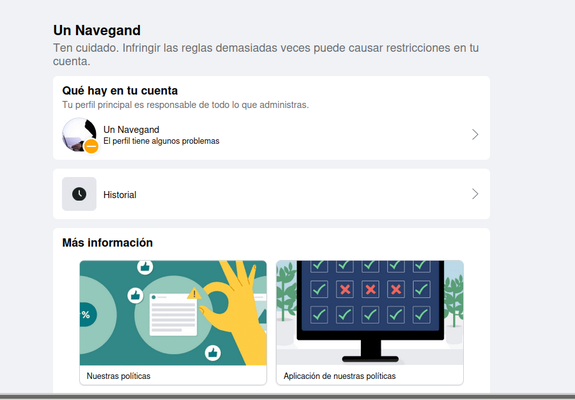The width and height of the screenshot is (575, 400).
Task: Click the 'Qué hay en tu cuenta' heading
Action: coord(120,91)
